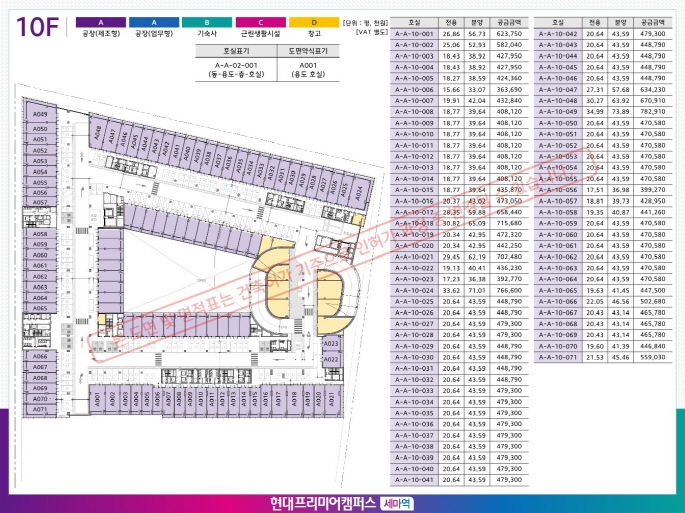Screen dimensions: 685x513
Task: Choose unit A071 on the floor plan
Action: pos(40,410)
